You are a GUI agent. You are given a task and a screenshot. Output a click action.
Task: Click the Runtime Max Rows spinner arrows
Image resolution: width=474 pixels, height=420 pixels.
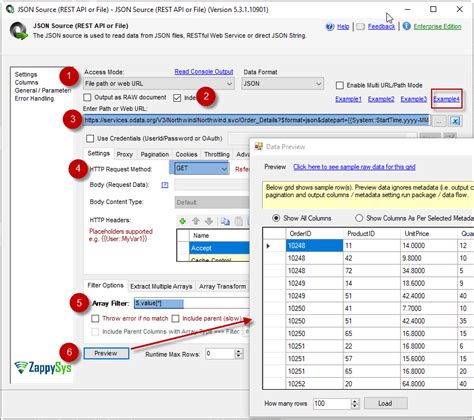point(238,354)
